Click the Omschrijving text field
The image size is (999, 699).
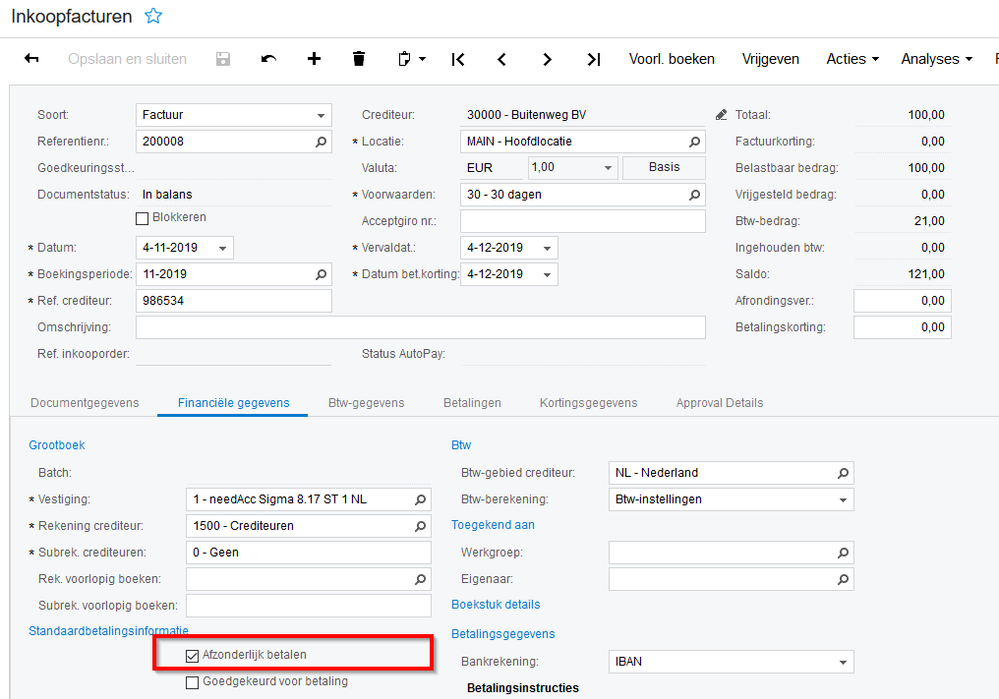click(420, 327)
